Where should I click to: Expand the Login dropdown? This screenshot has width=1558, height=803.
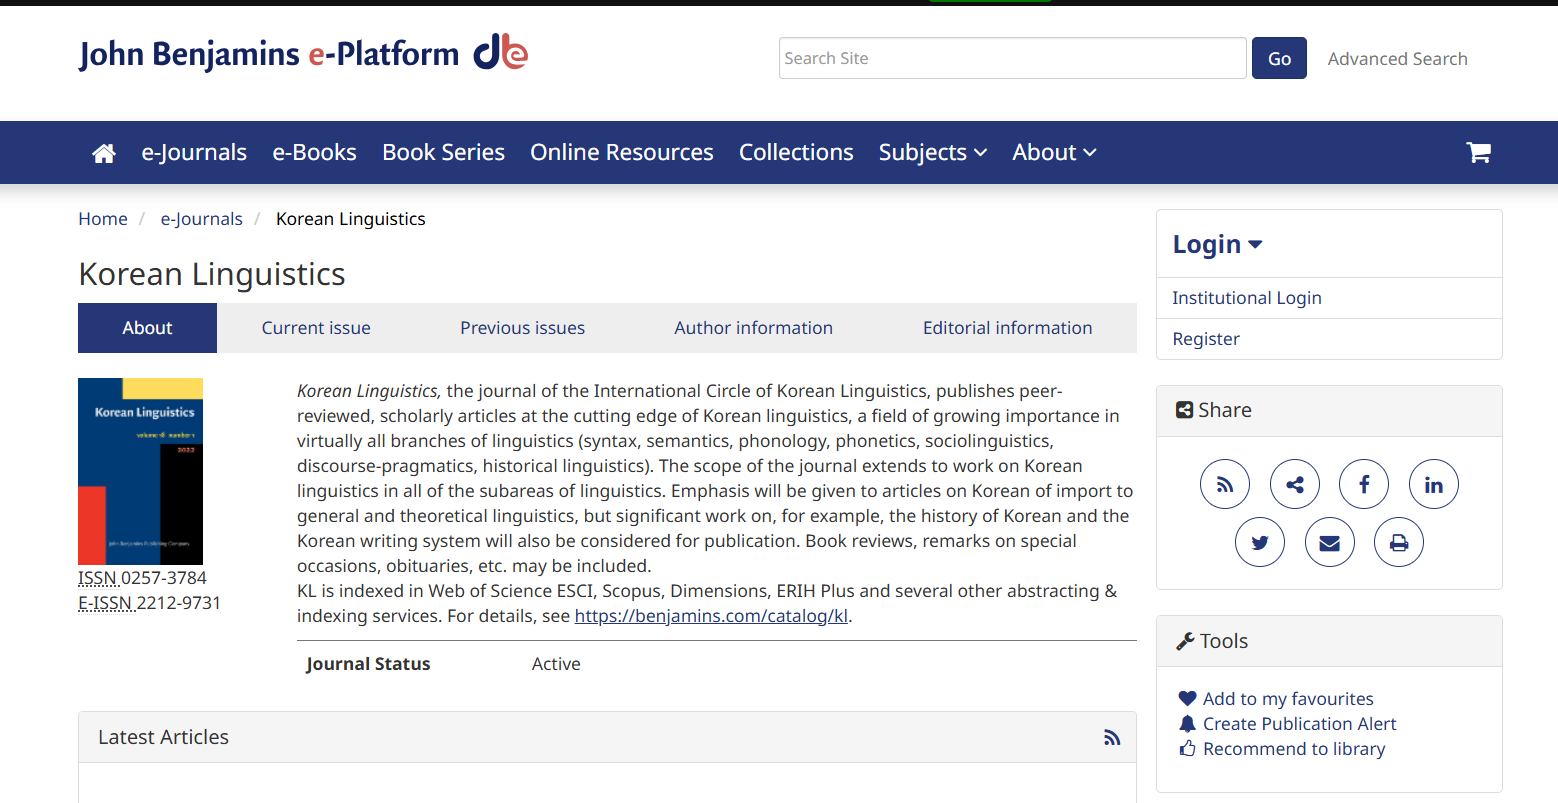point(1217,245)
